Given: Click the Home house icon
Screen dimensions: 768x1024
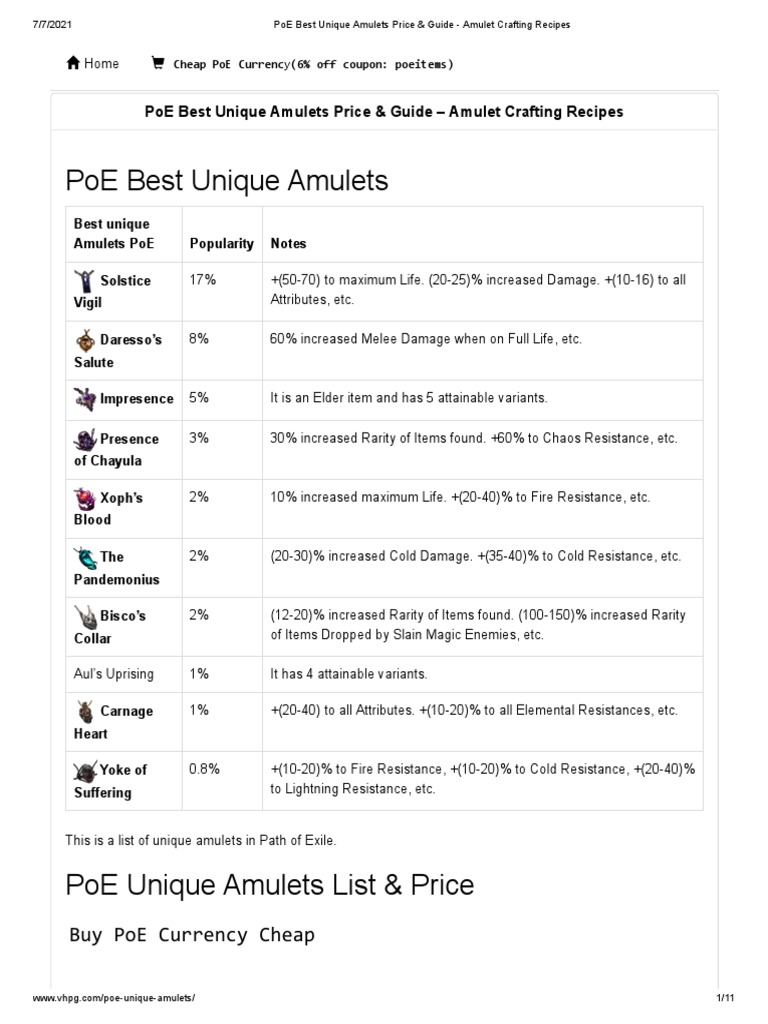Looking at the screenshot, I should [x=73, y=63].
